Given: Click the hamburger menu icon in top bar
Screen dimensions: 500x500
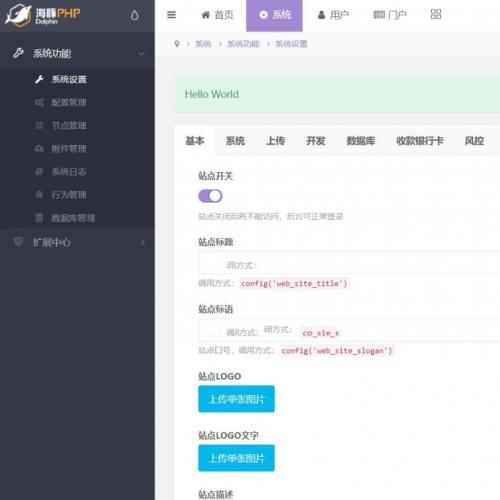Looking at the screenshot, I should [171, 15].
